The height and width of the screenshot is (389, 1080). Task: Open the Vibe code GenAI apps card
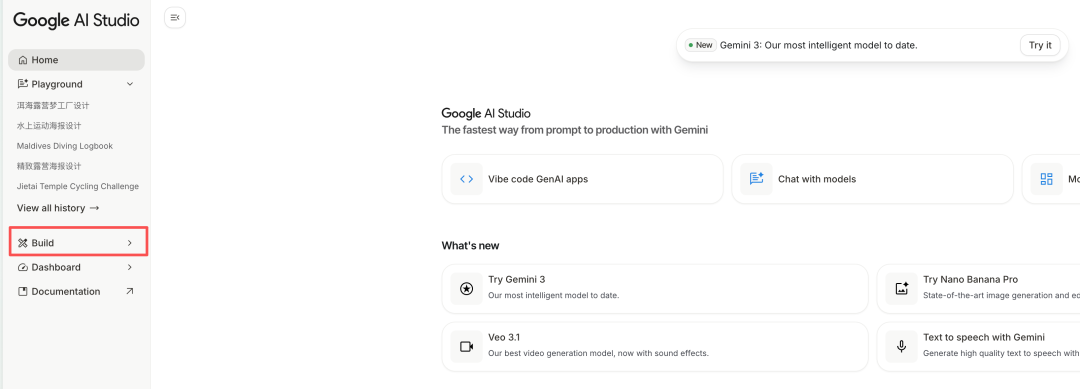(x=583, y=179)
